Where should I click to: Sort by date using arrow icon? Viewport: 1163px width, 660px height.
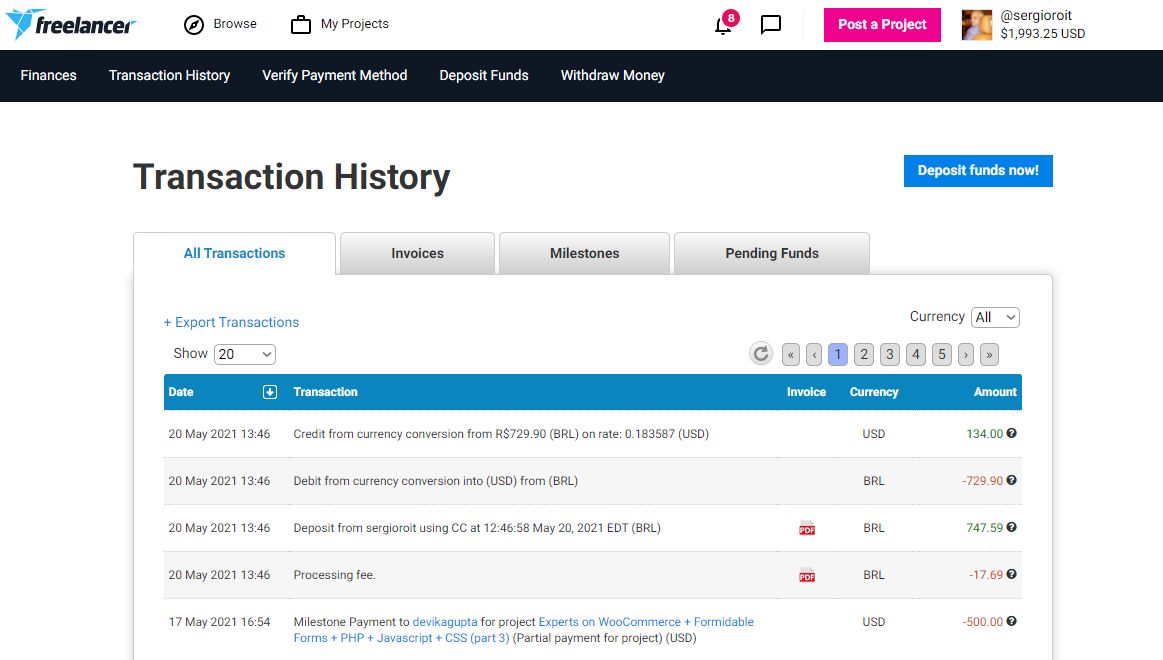click(x=269, y=392)
